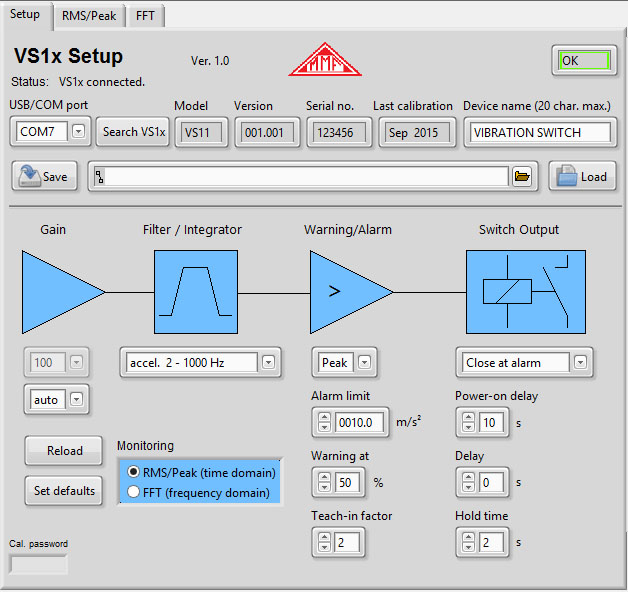The height and width of the screenshot is (592, 628).
Task: Switch to the RMS/Peak tab
Action: [89, 16]
